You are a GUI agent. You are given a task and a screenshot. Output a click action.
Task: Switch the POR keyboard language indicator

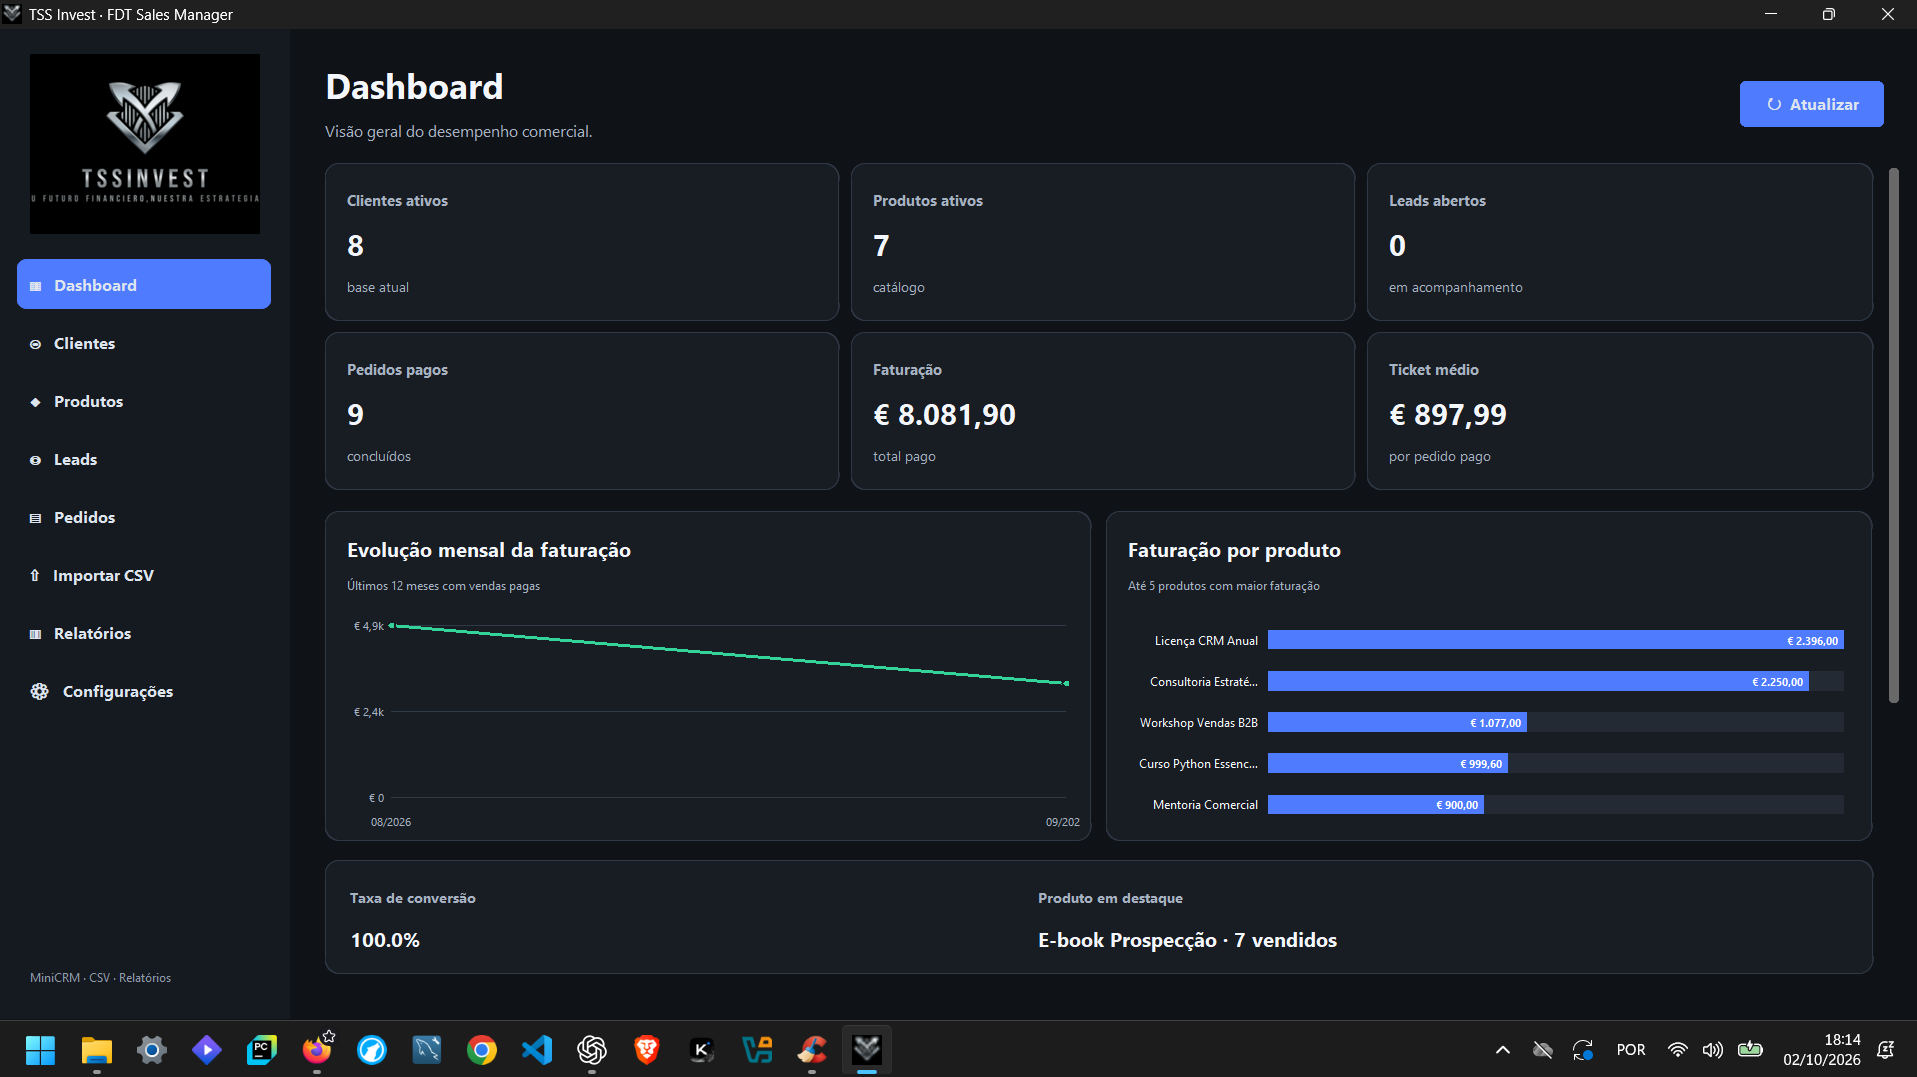1630,1050
